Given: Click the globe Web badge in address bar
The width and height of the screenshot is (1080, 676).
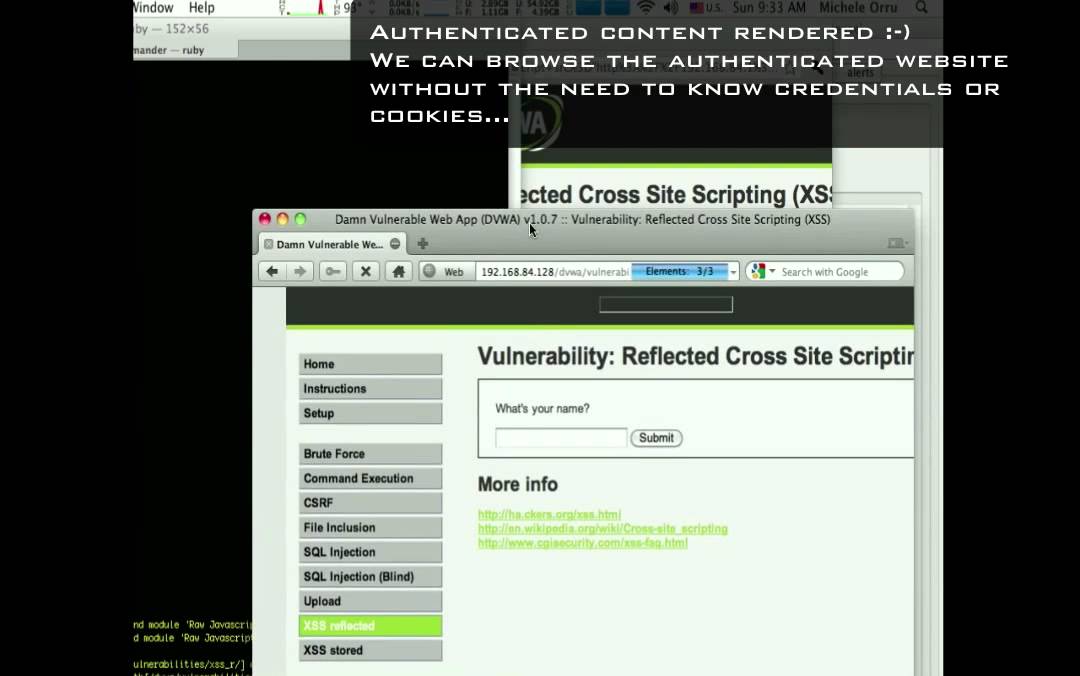Looking at the screenshot, I should 446,272.
